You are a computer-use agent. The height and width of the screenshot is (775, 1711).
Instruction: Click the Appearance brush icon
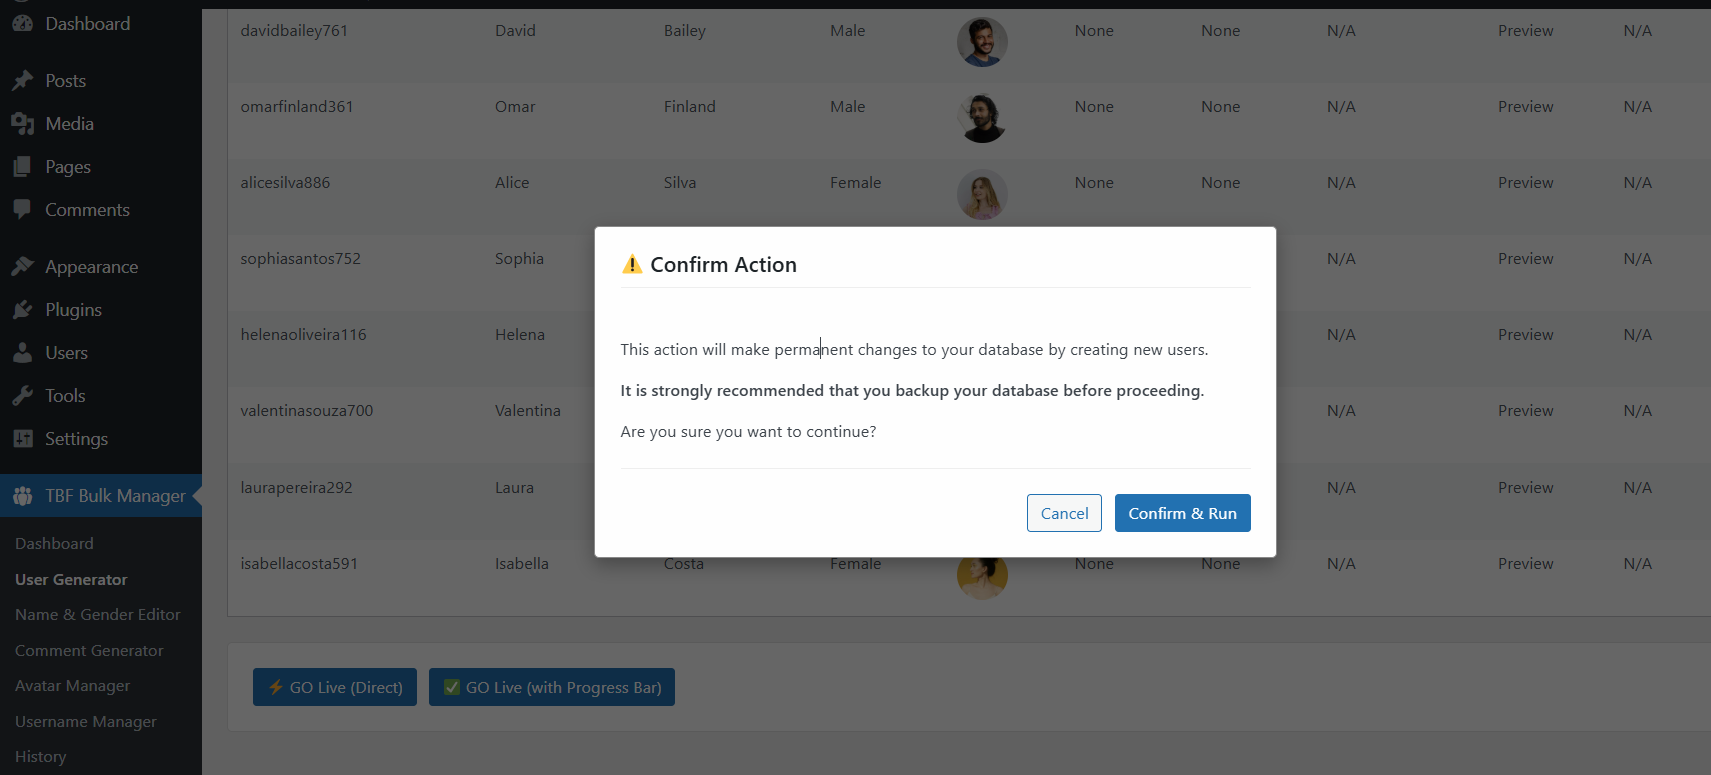[22, 267]
